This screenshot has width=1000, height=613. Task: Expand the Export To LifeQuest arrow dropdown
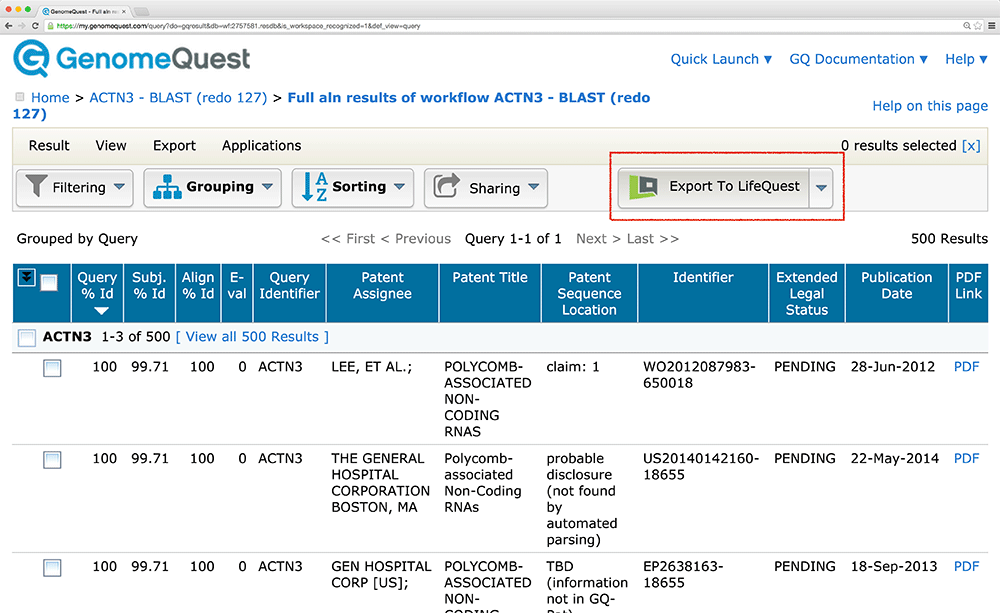(821, 188)
